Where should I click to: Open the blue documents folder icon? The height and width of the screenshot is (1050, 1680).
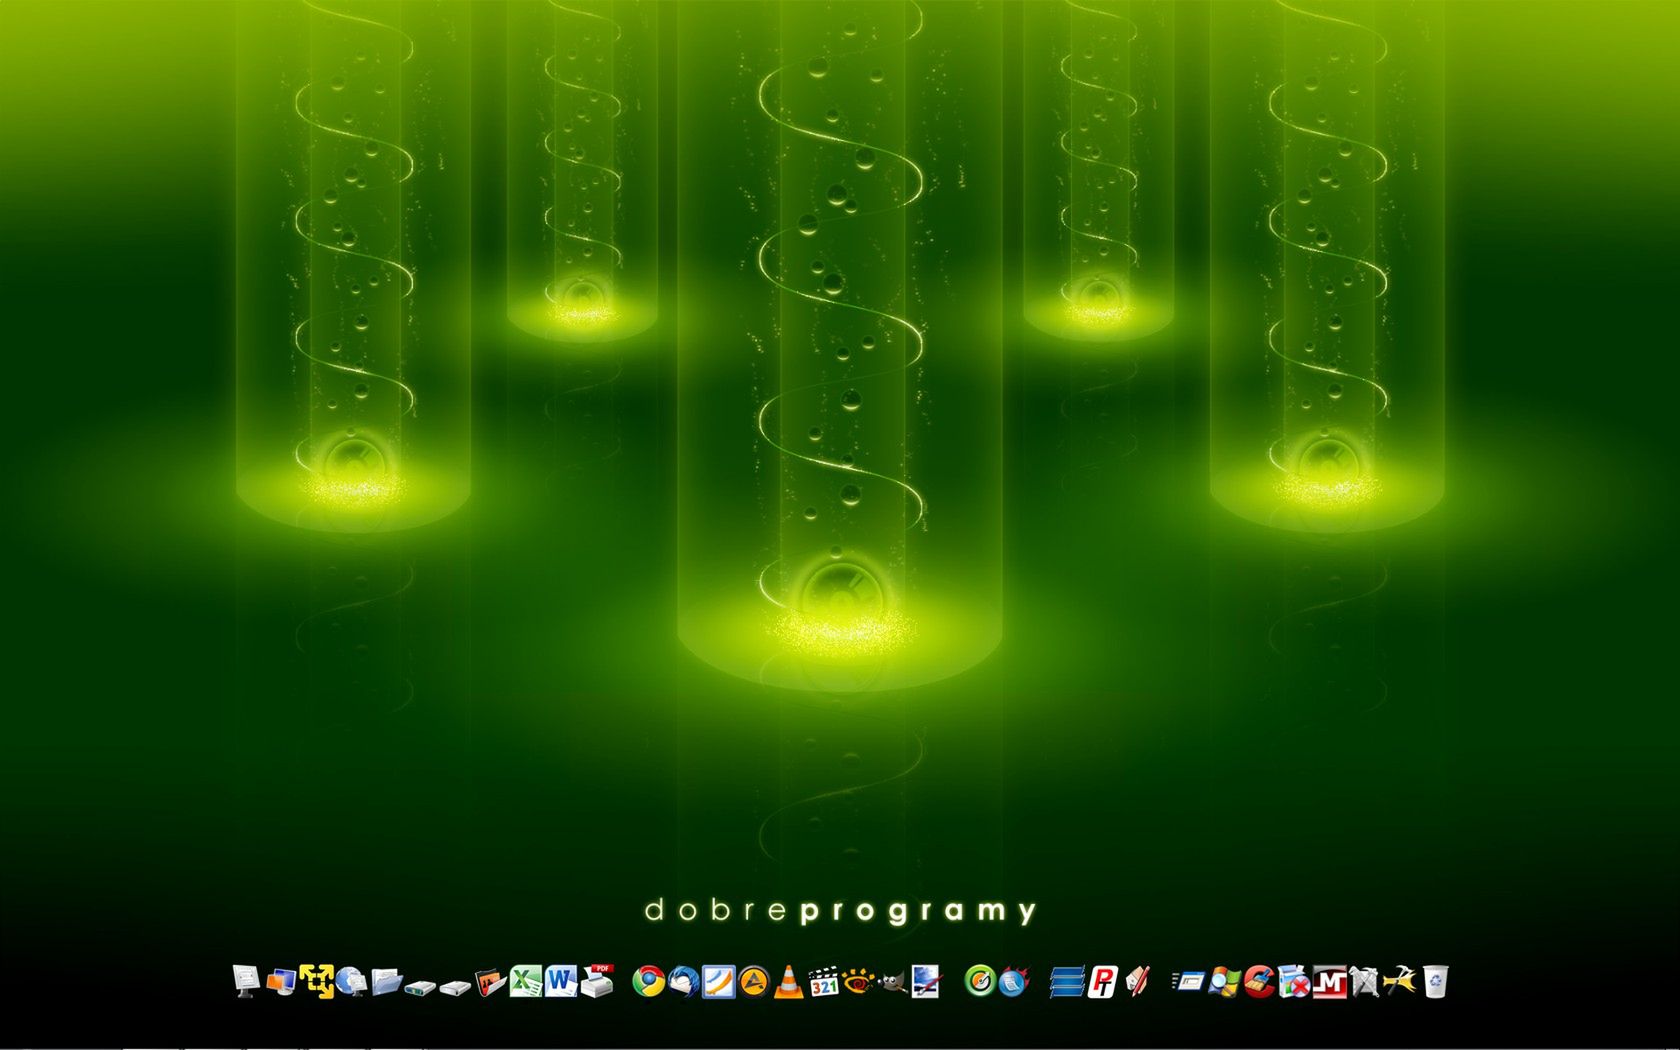click(x=386, y=982)
